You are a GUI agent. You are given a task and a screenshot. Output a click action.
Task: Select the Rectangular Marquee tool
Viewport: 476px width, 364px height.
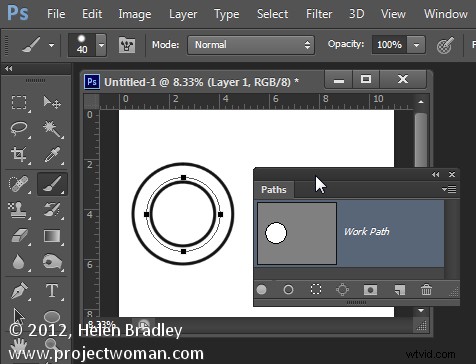(x=19, y=103)
